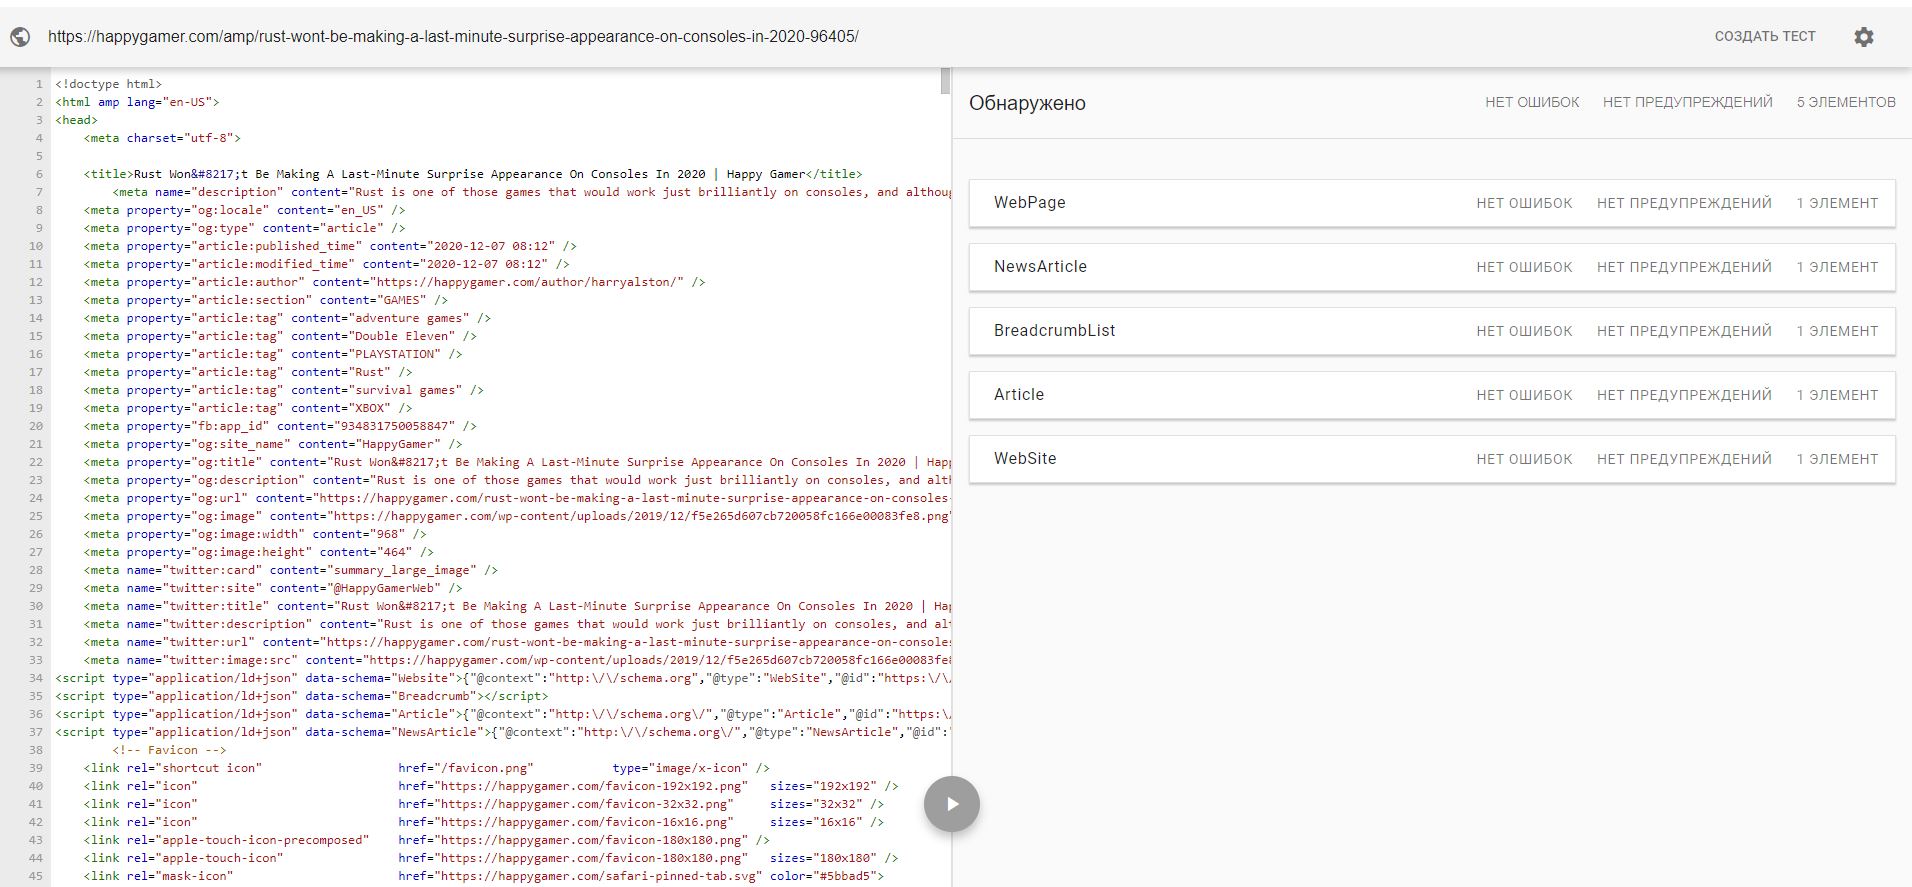Expand the BreadcrumbList result row
Screen dimensions: 1912x887
pos(1432,331)
